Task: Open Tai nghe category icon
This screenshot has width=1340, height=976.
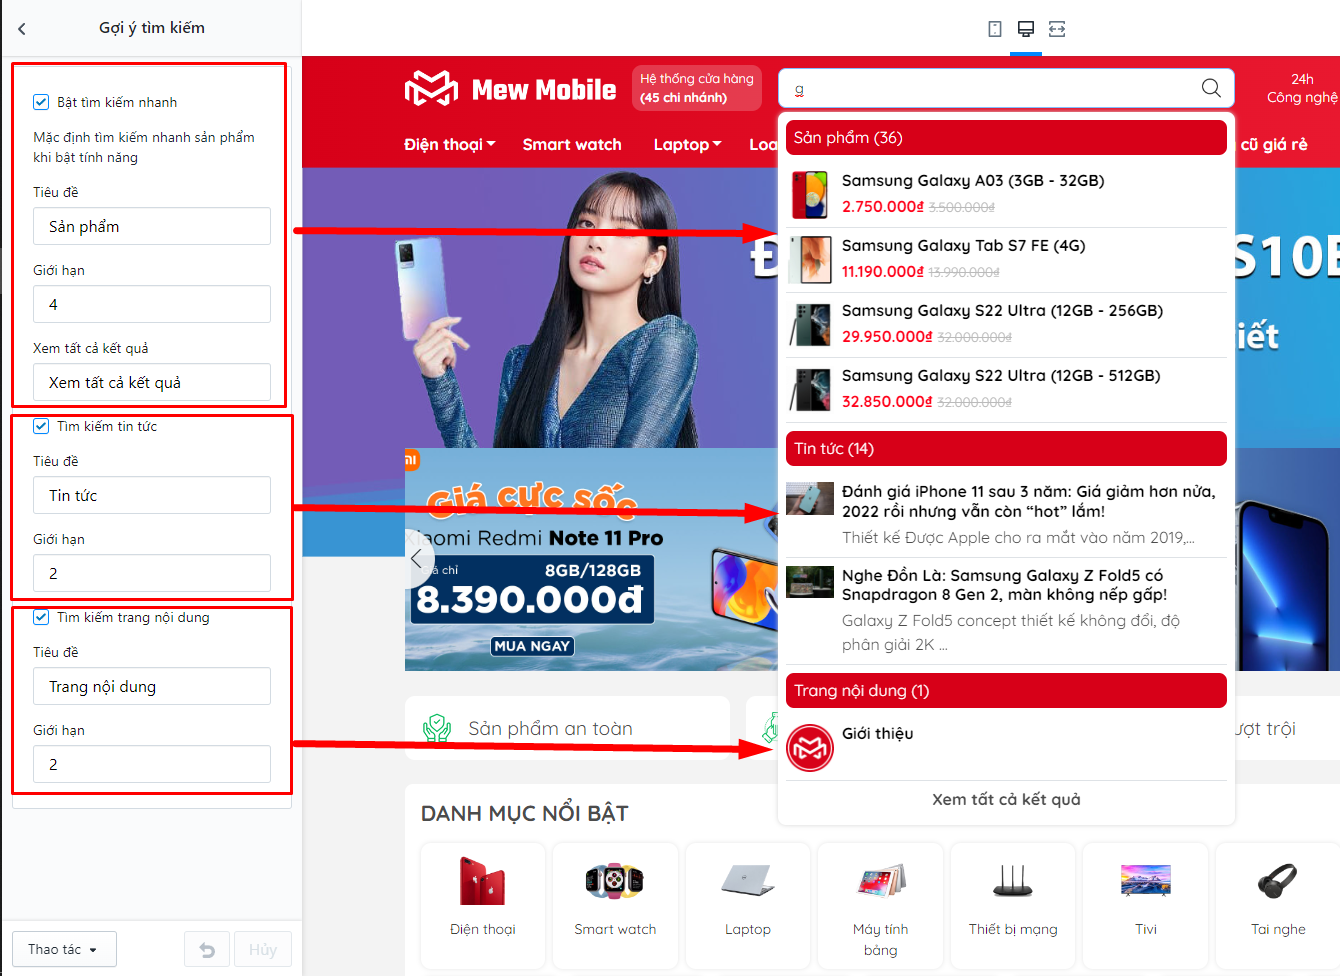Action: click(x=1278, y=881)
